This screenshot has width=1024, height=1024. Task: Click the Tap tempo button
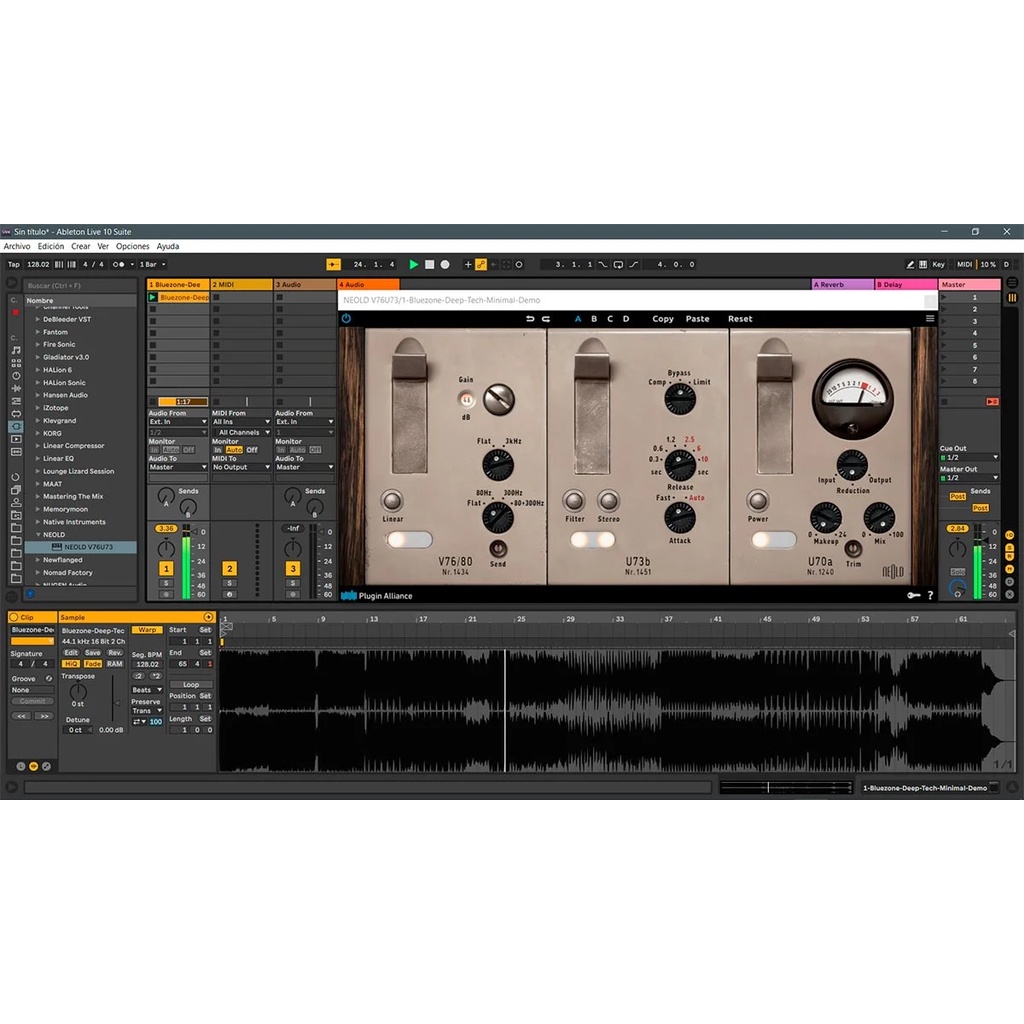coord(14,264)
